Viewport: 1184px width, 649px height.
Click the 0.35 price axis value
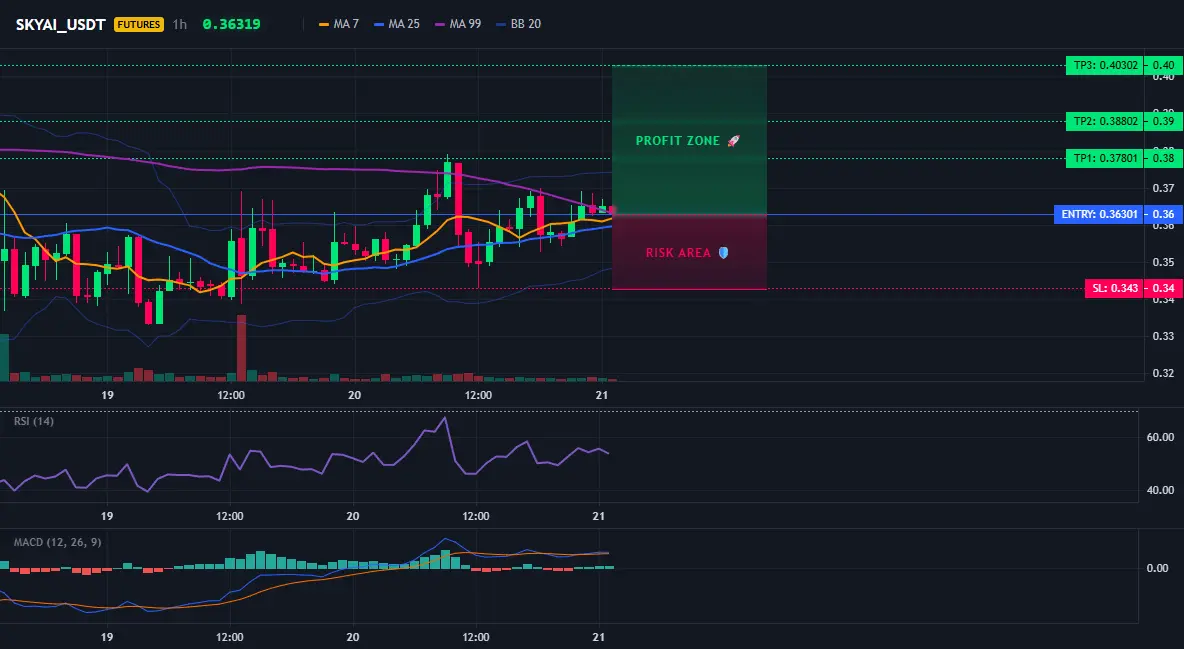click(1164, 261)
